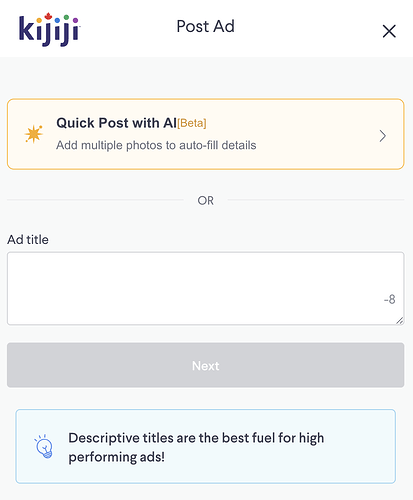Click 'Add multiple photos to auto-fill details' text
This screenshot has width=413, height=500.
pyautogui.click(x=156, y=145)
